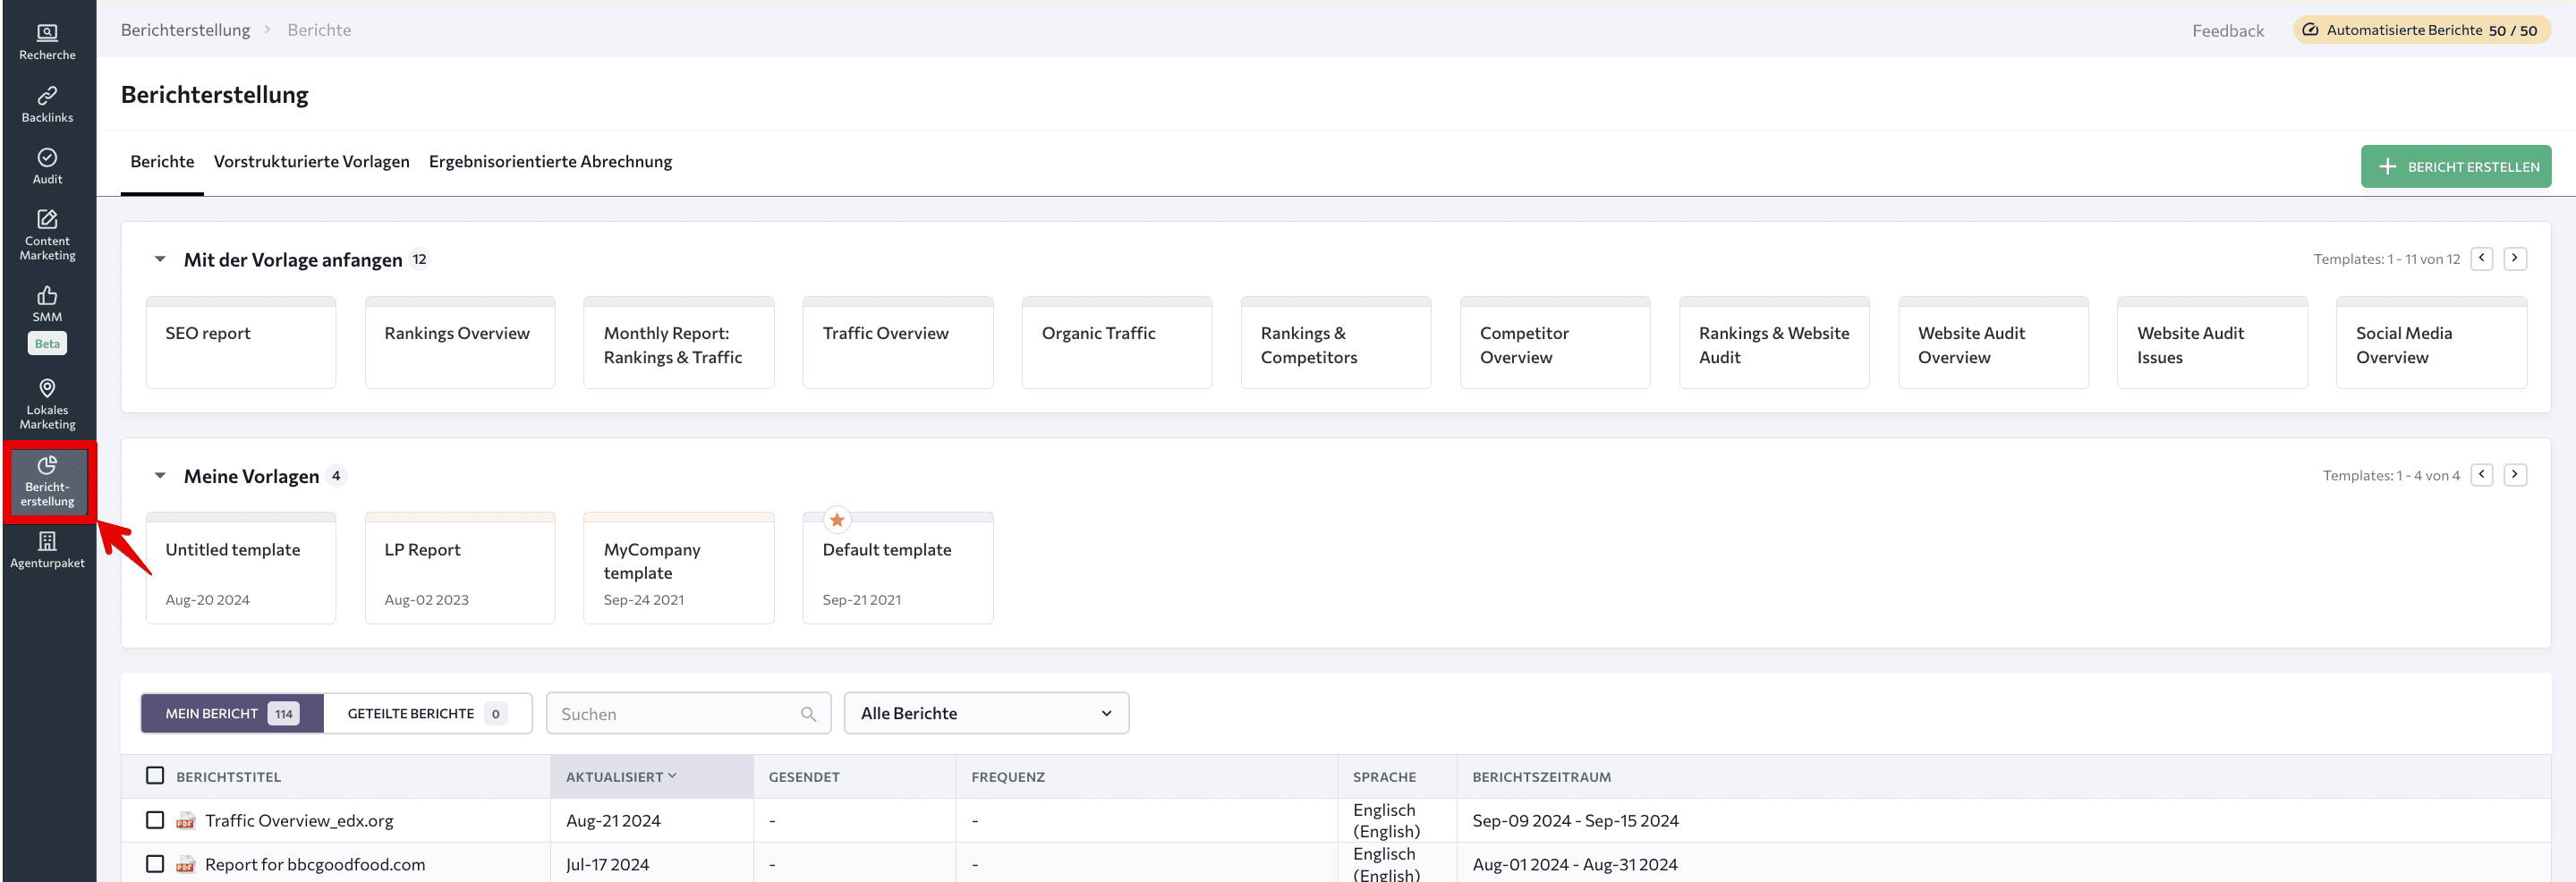
Task: Click the Bericht erstellen button
Action: [x=2455, y=167]
